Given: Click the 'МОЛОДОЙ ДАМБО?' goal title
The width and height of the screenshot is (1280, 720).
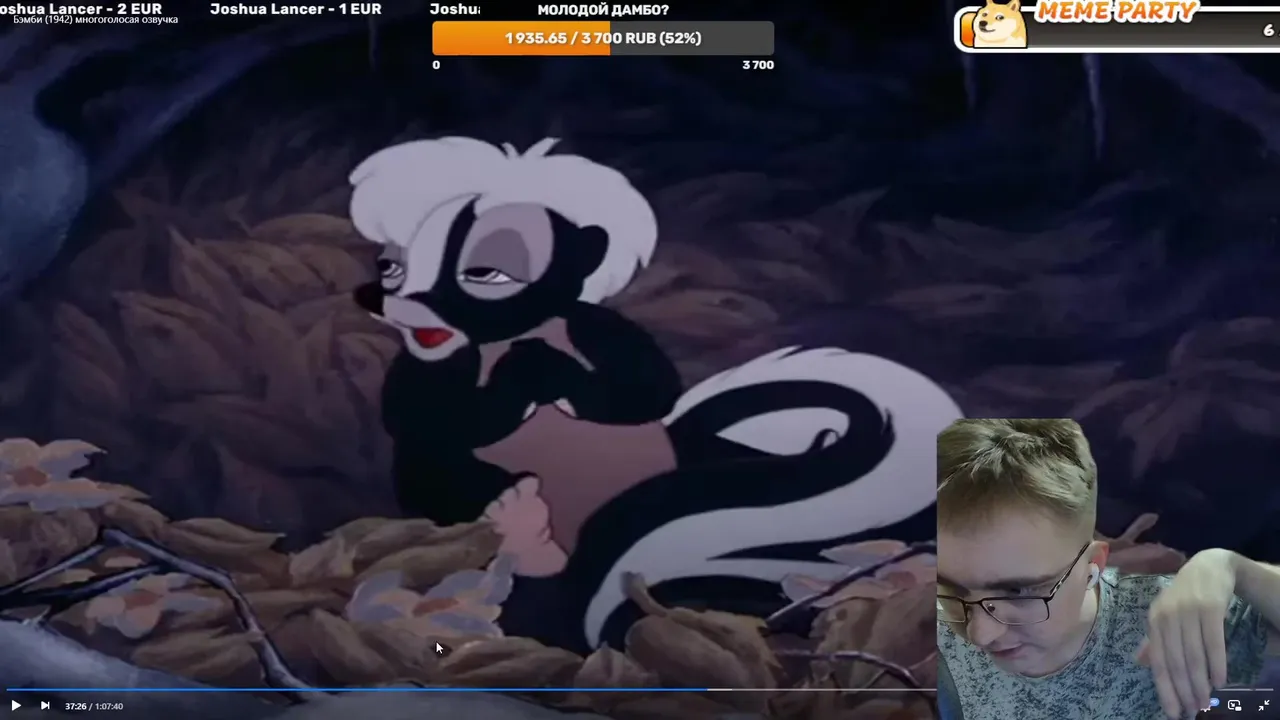Looking at the screenshot, I should point(603,10).
